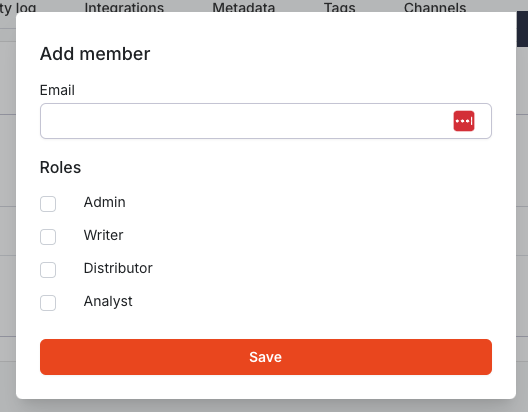Go to the Tags tab

pyautogui.click(x=339, y=7)
